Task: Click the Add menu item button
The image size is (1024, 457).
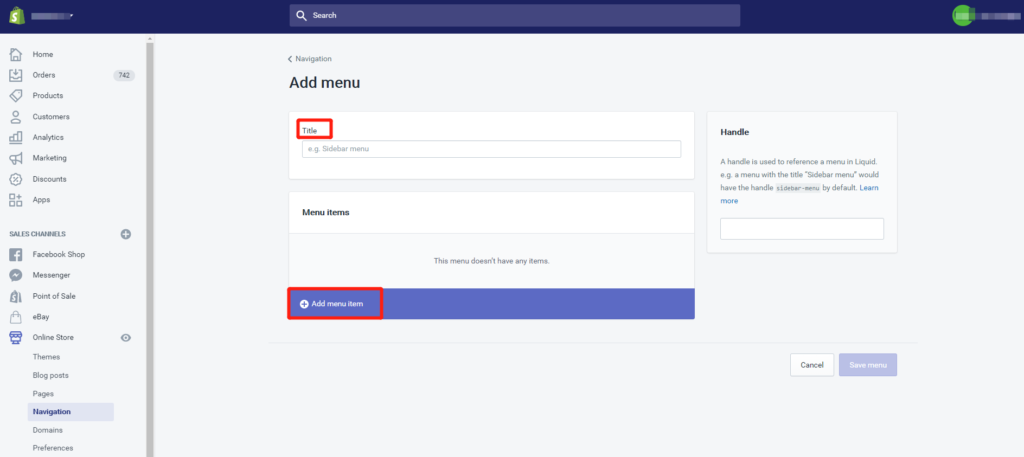Action: pos(336,304)
